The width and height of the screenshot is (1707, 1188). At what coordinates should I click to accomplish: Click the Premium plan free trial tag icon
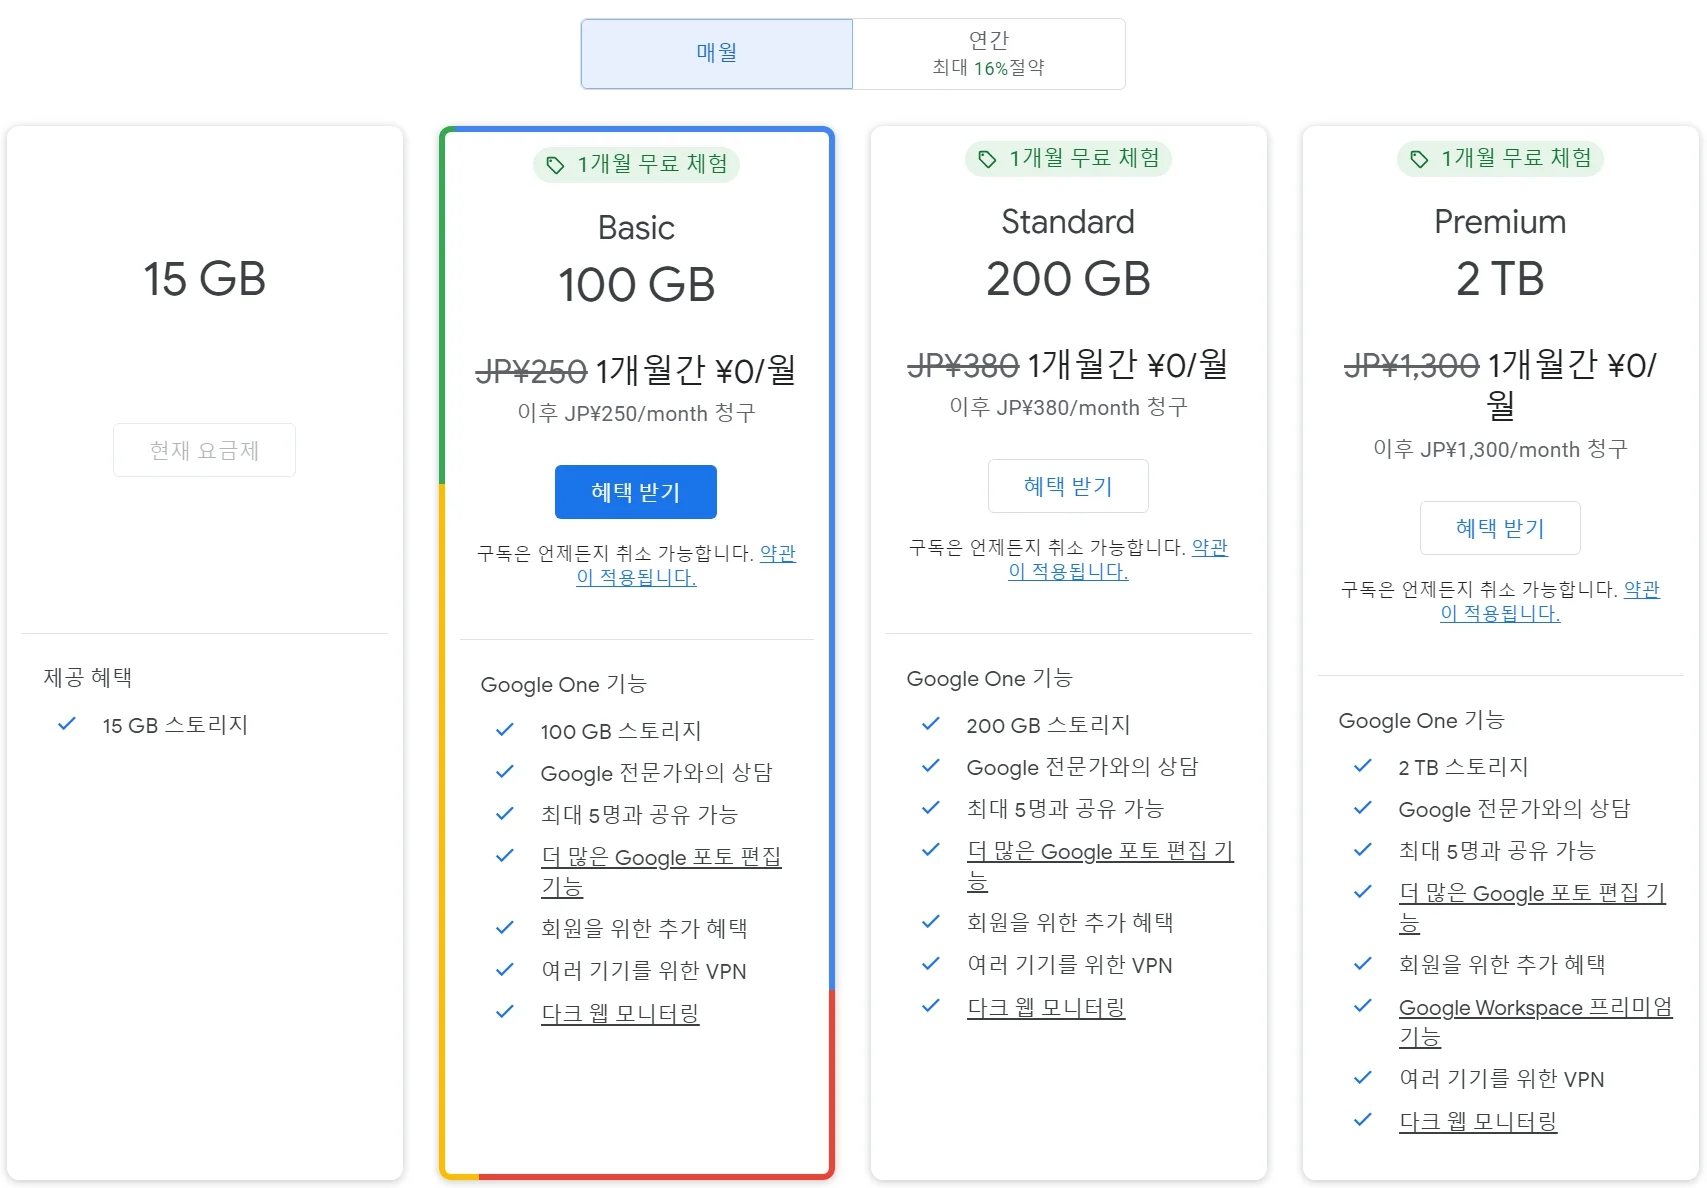(1419, 159)
